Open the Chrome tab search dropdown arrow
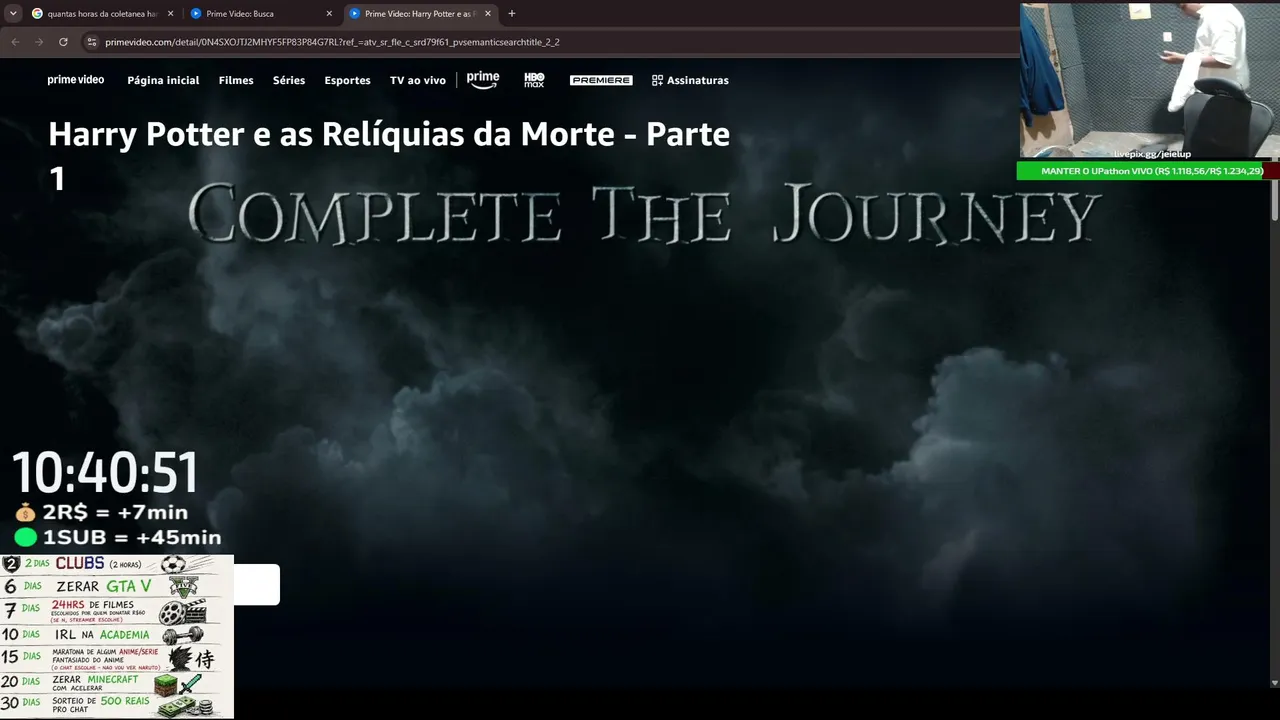The height and width of the screenshot is (720, 1280). coord(13,14)
